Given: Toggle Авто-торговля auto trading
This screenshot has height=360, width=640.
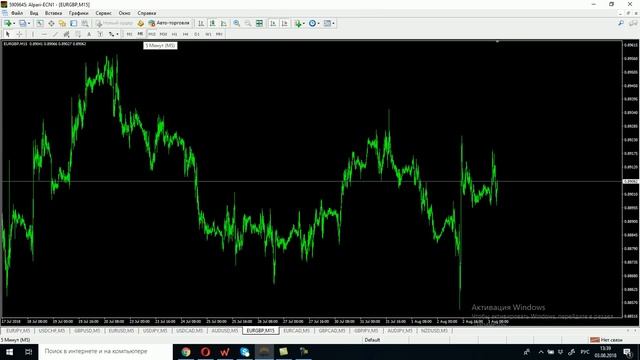Looking at the screenshot, I should pyautogui.click(x=170, y=23).
